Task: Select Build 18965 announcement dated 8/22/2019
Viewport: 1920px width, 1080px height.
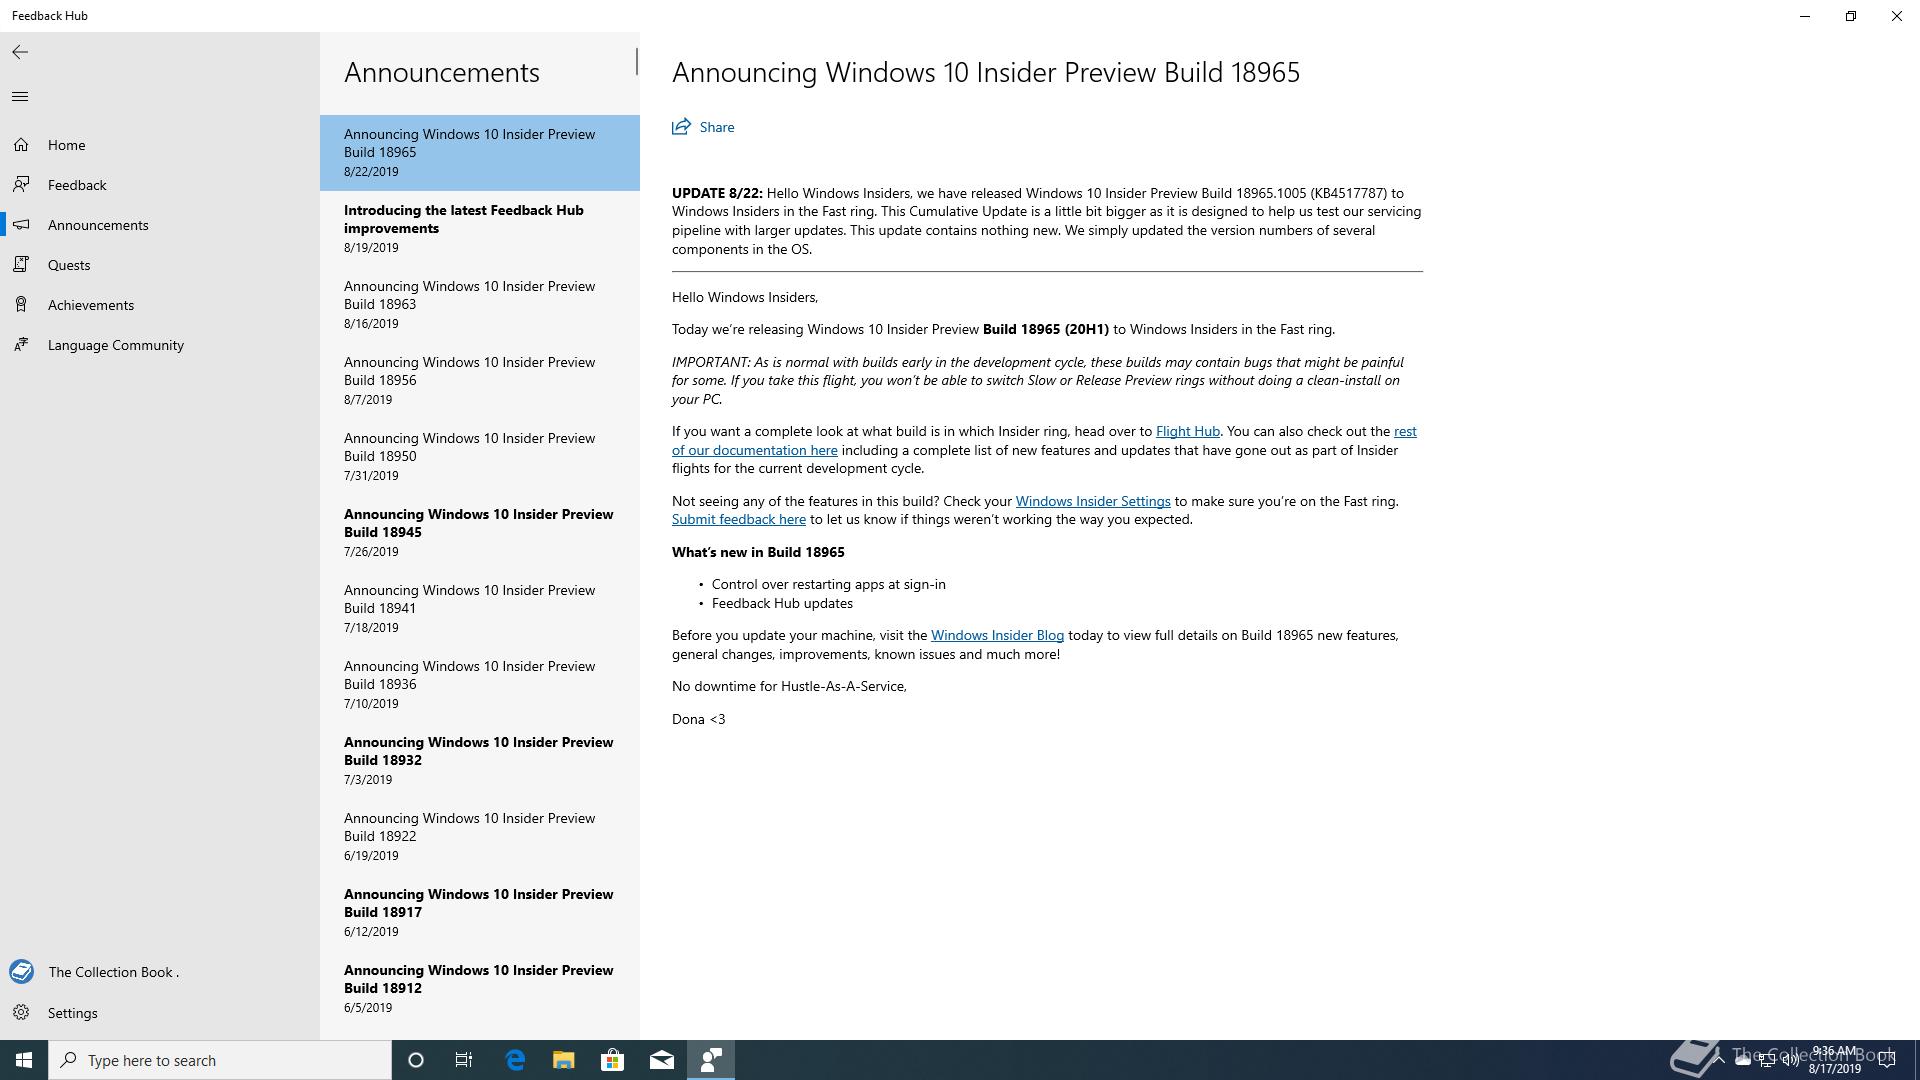Action: pyautogui.click(x=480, y=153)
